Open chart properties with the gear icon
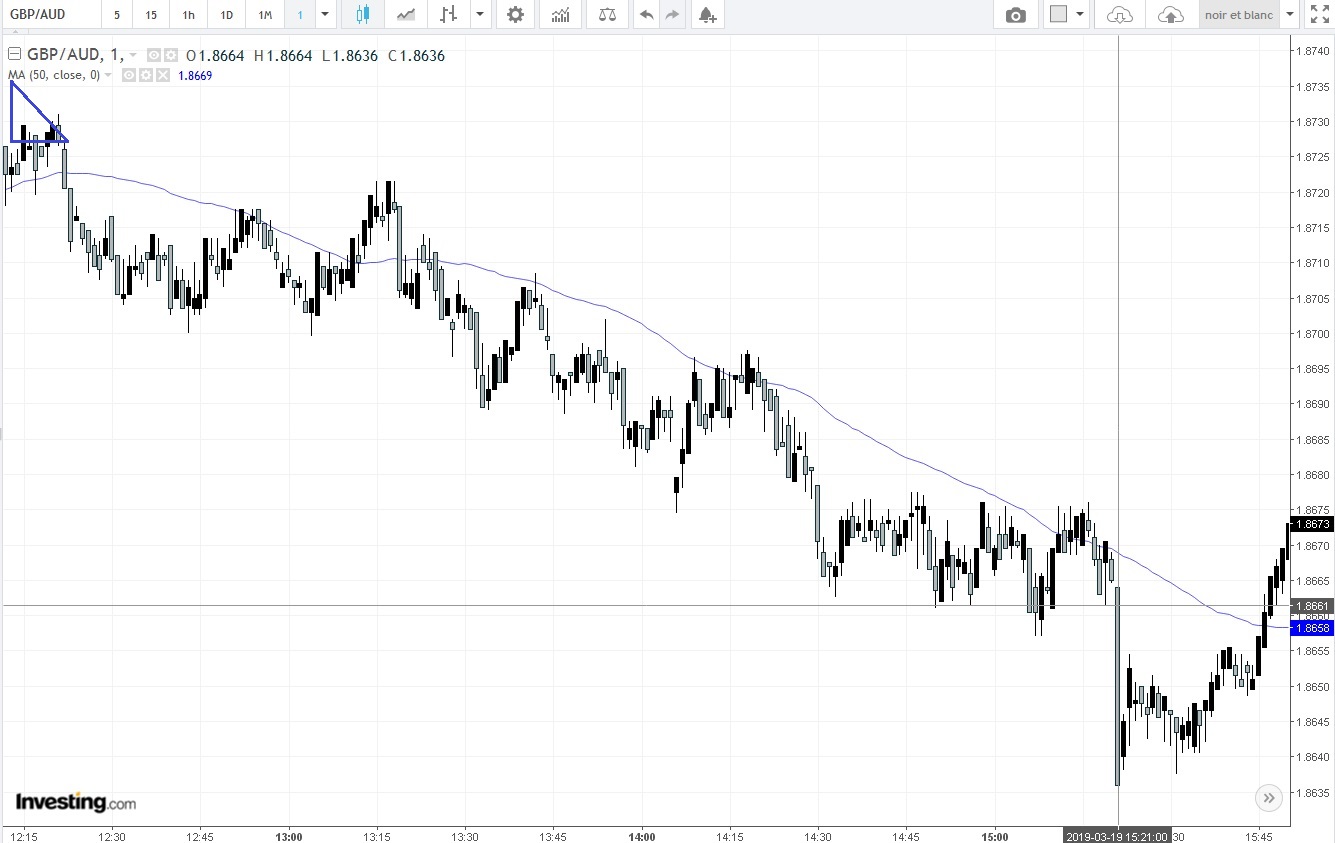 515,15
